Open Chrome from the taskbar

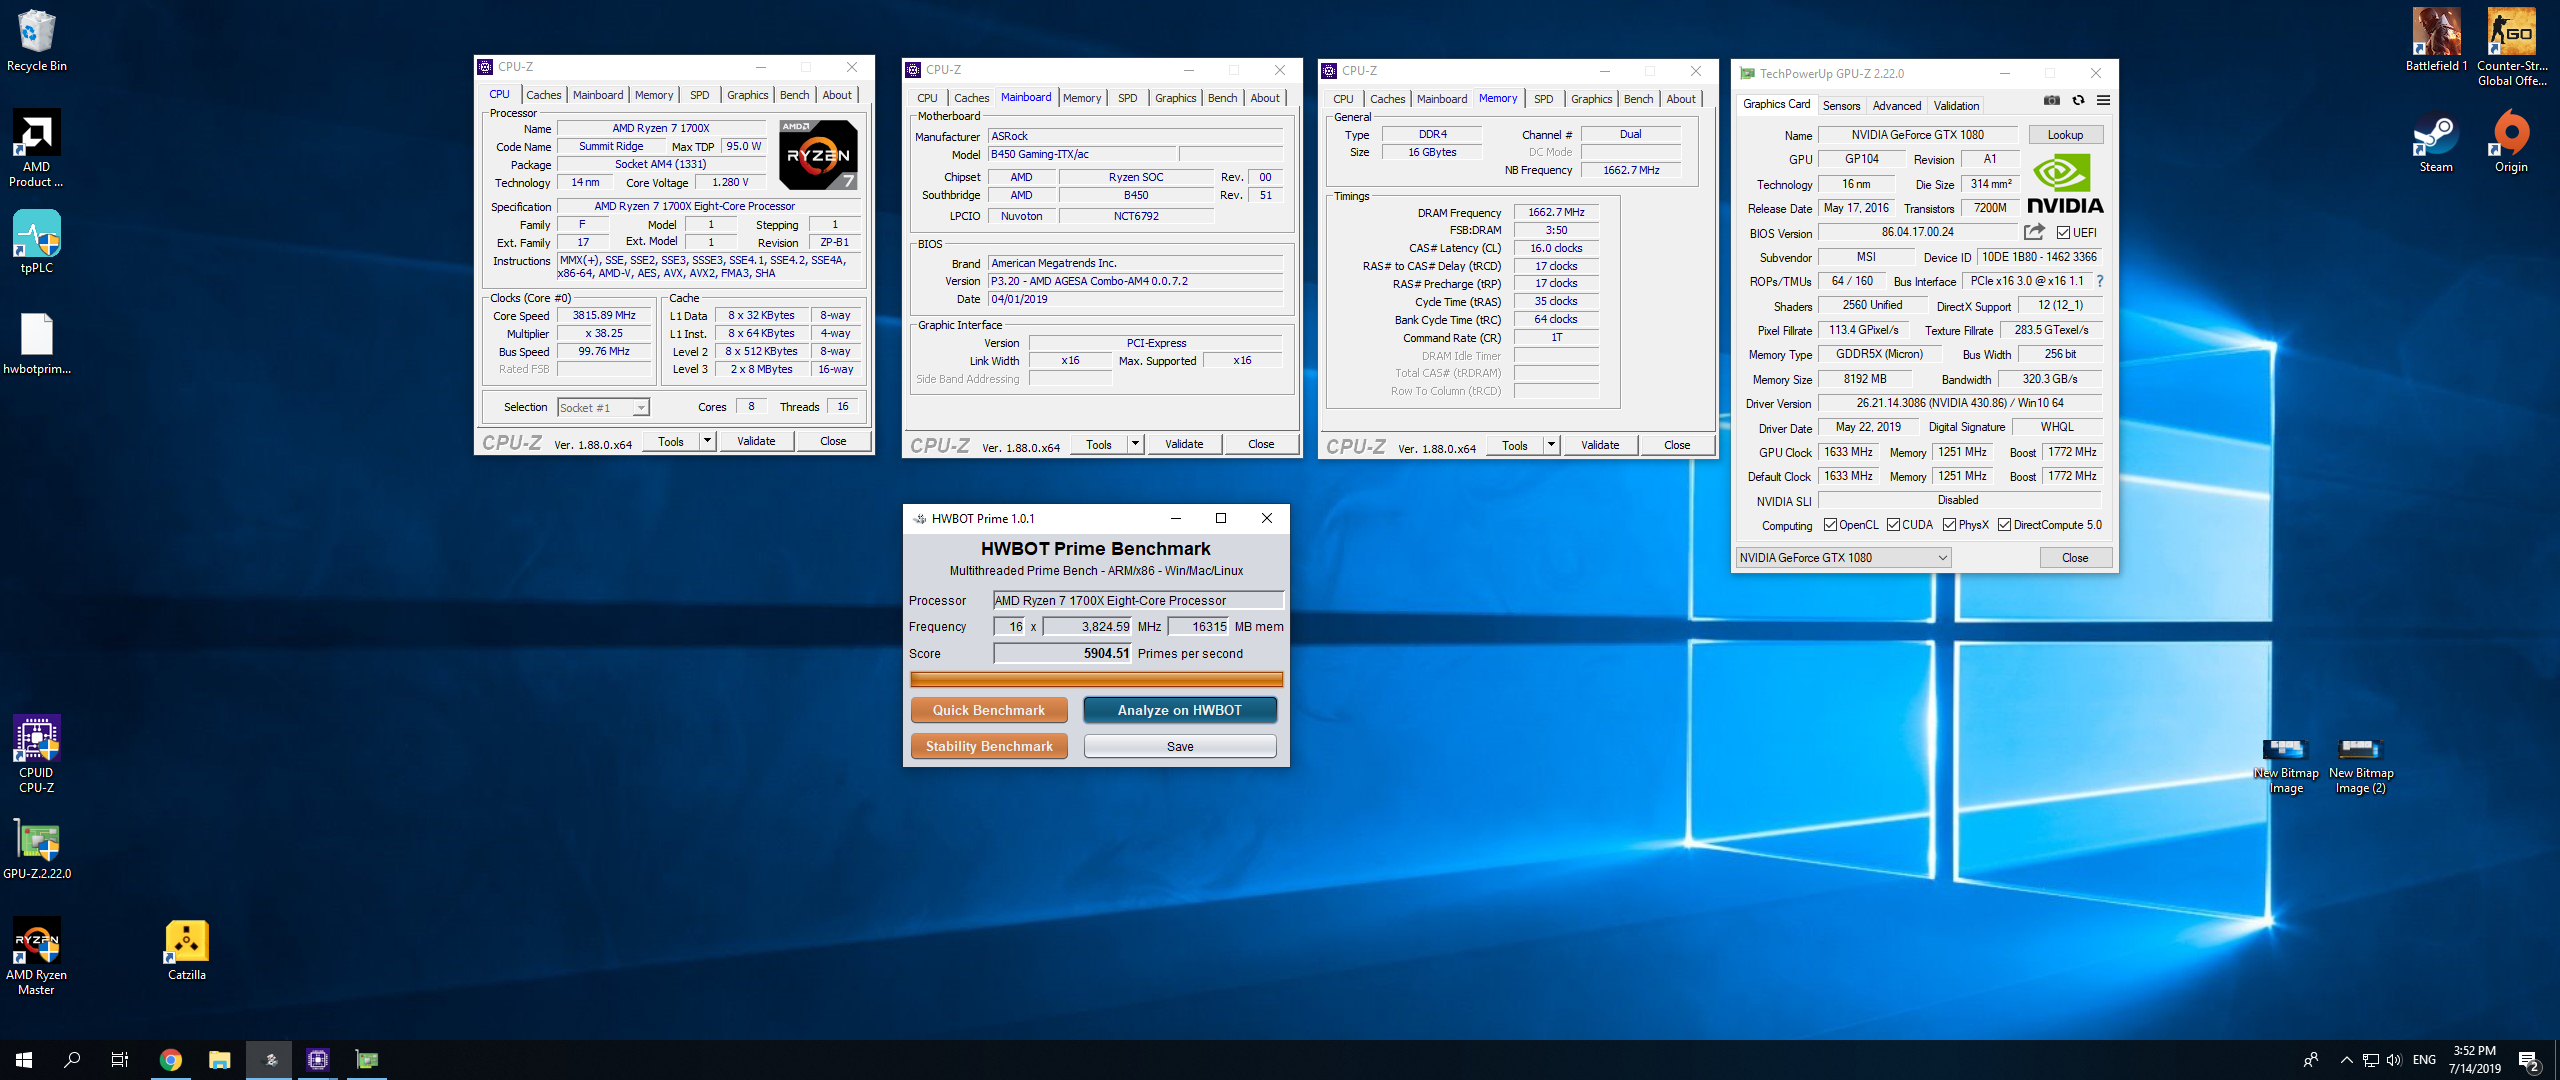pyautogui.click(x=171, y=1060)
